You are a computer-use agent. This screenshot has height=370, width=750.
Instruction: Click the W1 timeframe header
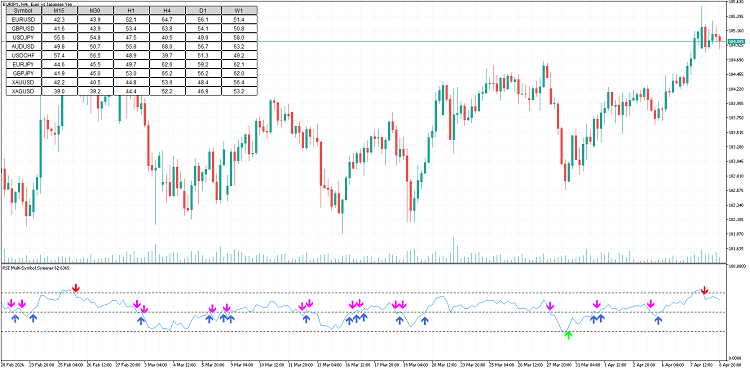(239, 11)
